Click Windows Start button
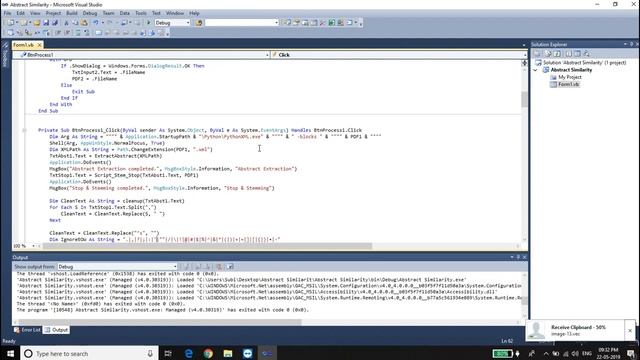Image resolution: width=640 pixels, height=360 pixels. pyautogui.click(x=10, y=353)
